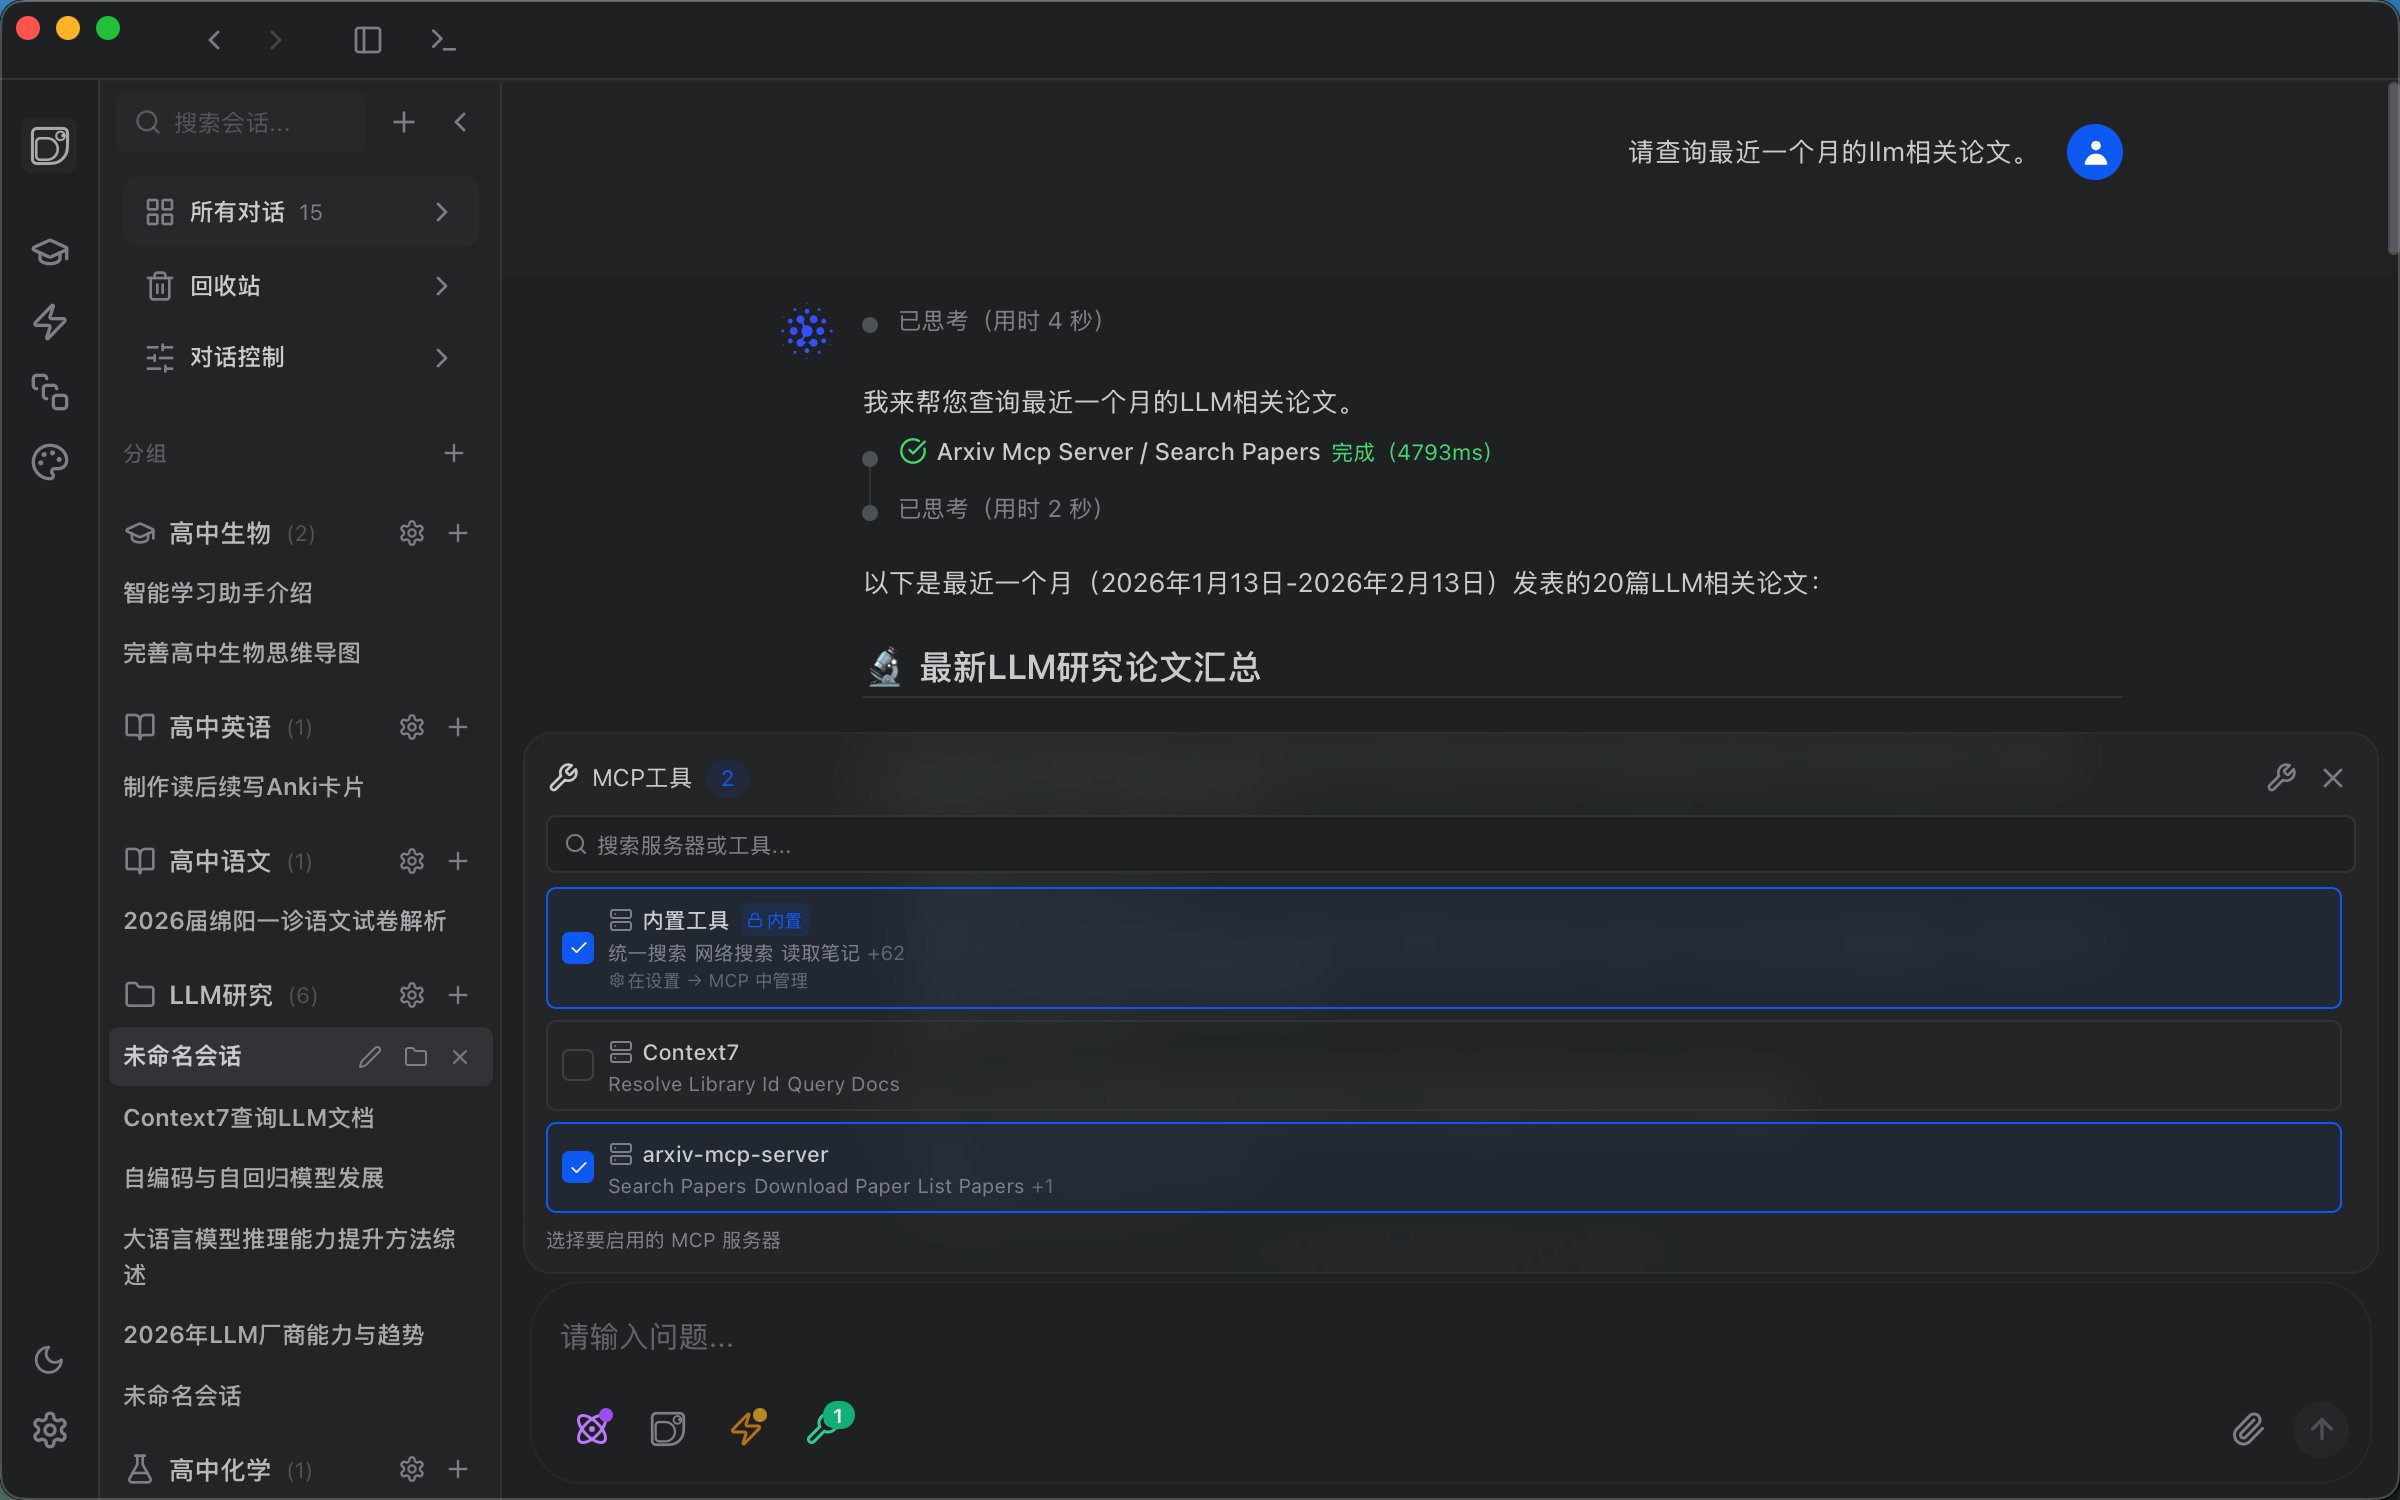Screen dimensions: 2400x1500
Task: Open the graduation cap learning section
Action: pos(50,251)
